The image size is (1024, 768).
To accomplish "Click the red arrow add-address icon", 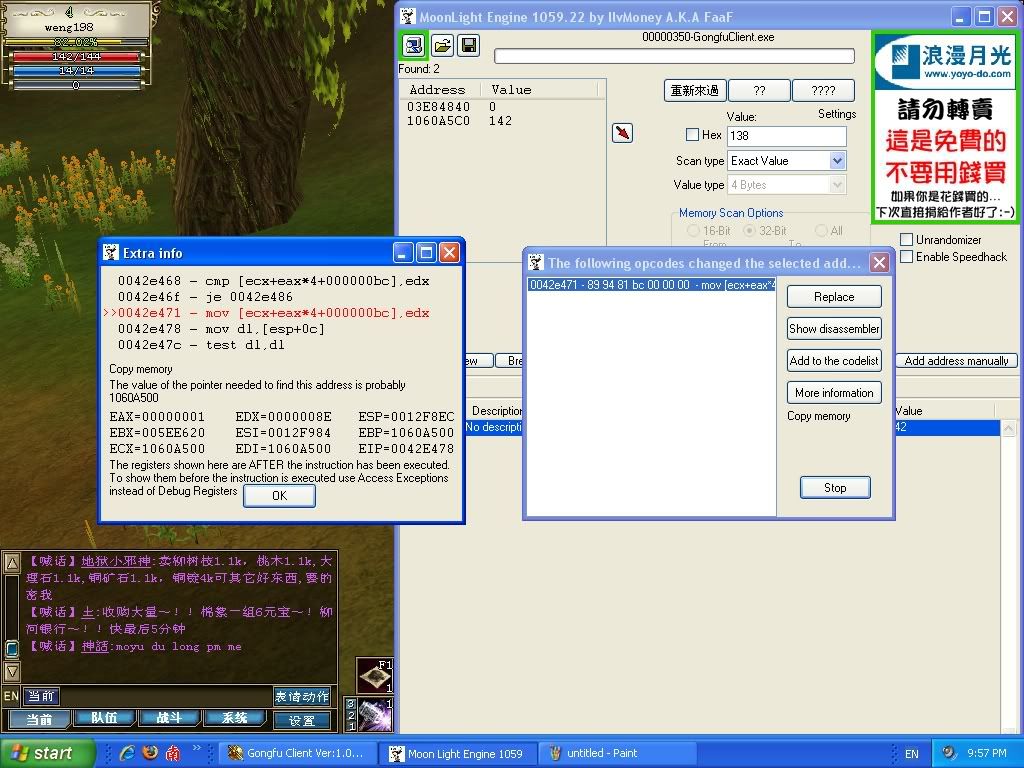I will tap(622, 133).
